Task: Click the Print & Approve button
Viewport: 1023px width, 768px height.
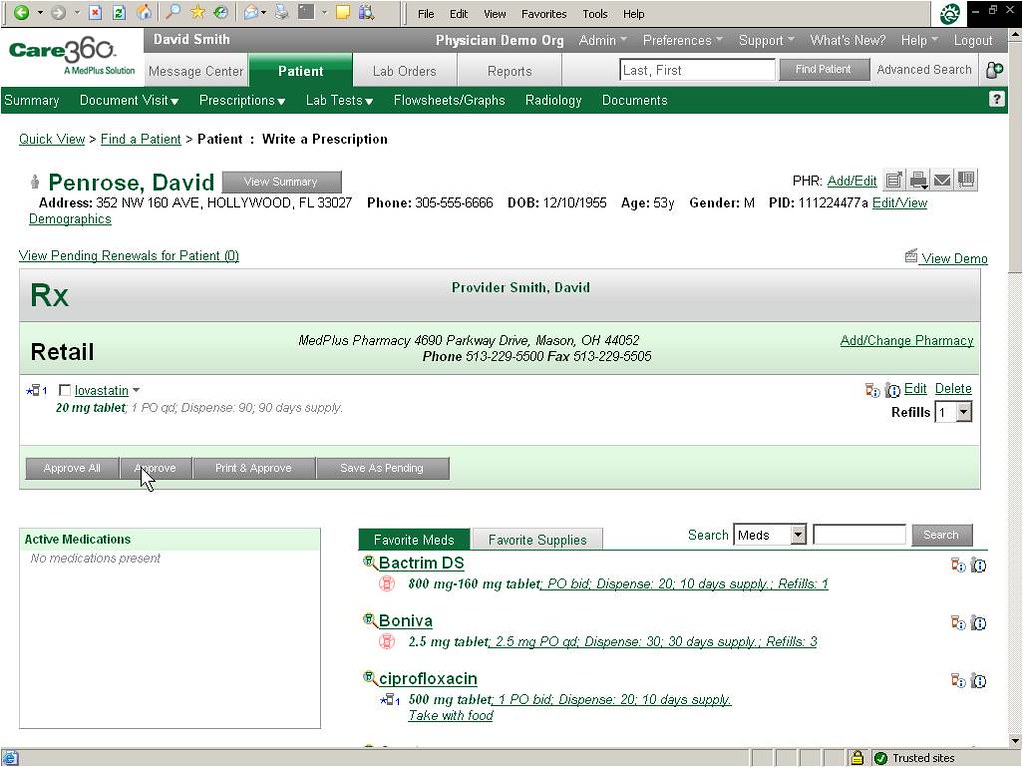Action: [253, 468]
